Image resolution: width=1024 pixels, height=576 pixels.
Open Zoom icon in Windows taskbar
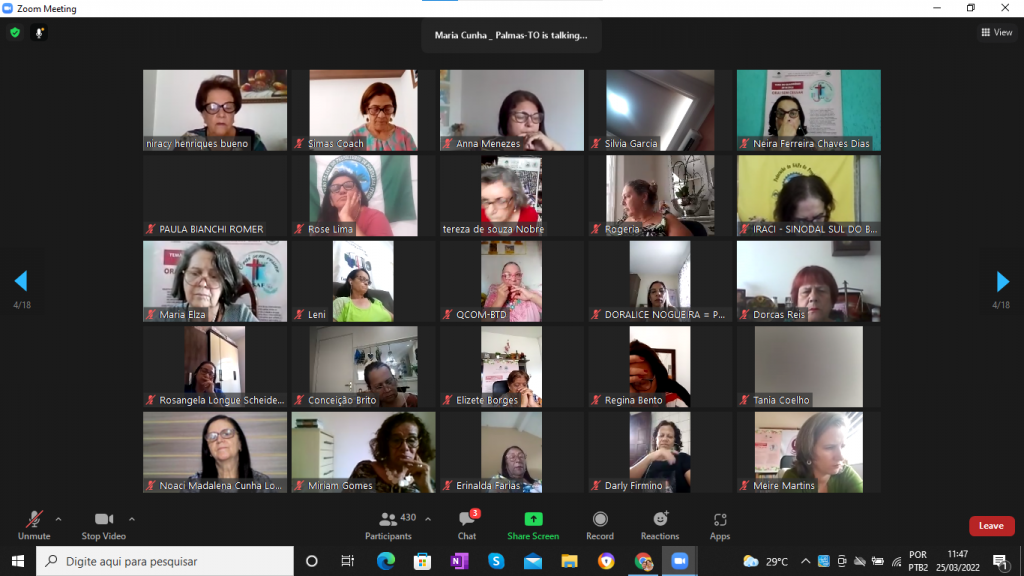[680, 561]
